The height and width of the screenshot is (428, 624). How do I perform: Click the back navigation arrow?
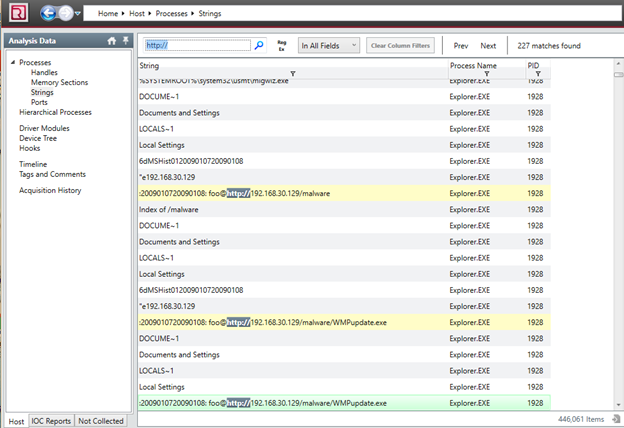49,14
